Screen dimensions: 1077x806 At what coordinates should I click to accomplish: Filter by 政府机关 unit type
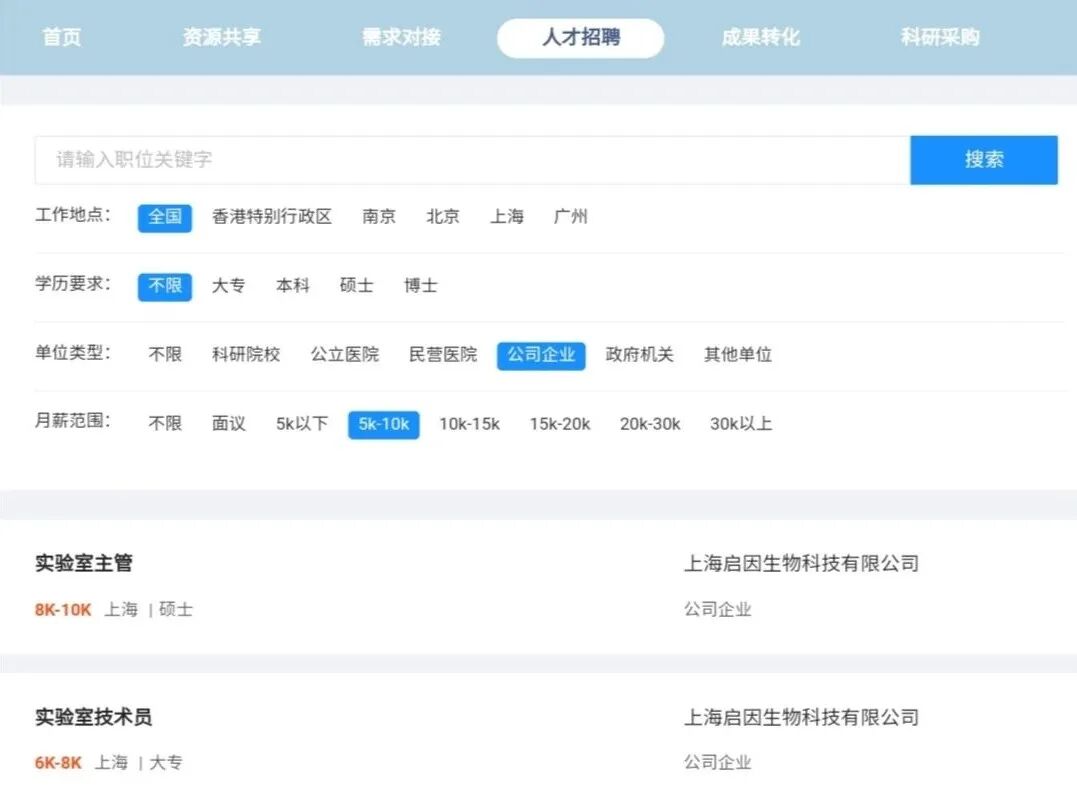click(x=640, y=354)
